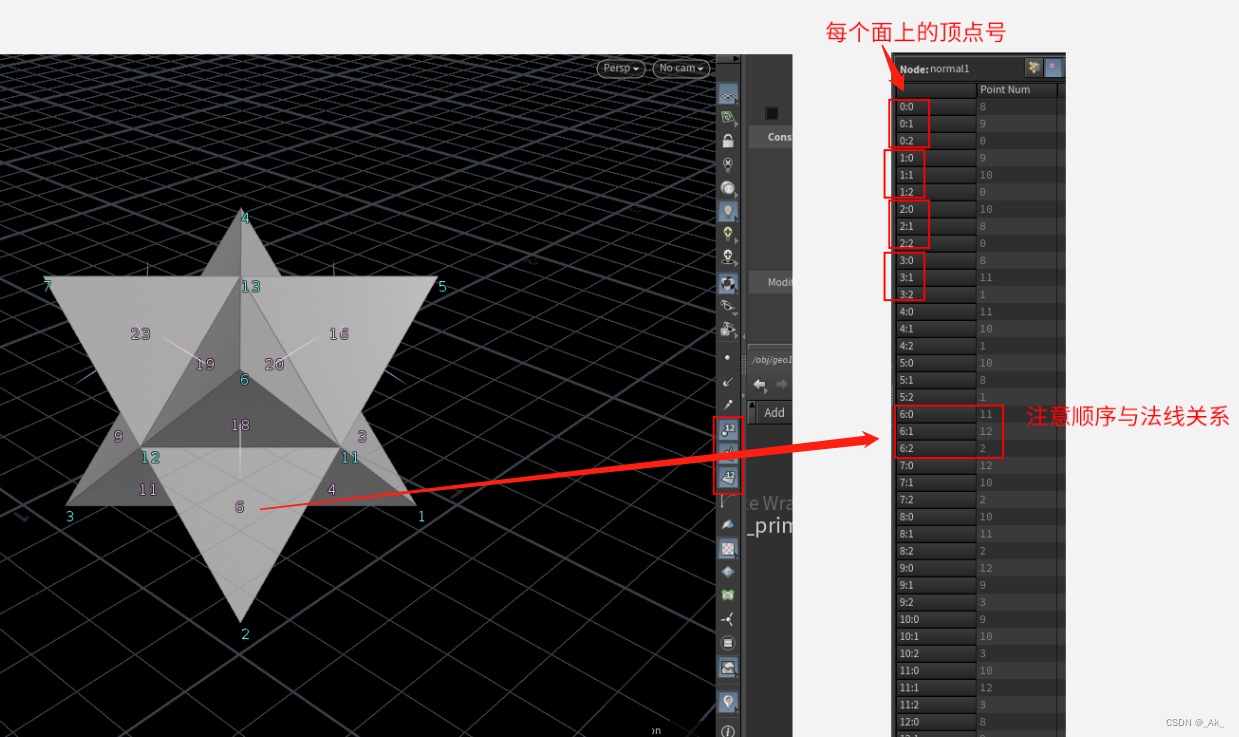Select vertex row 0:0 in spreadsheet
The width and height of the screenshot is (1239, 737).
pyautogui.click(x=935, y=107)
